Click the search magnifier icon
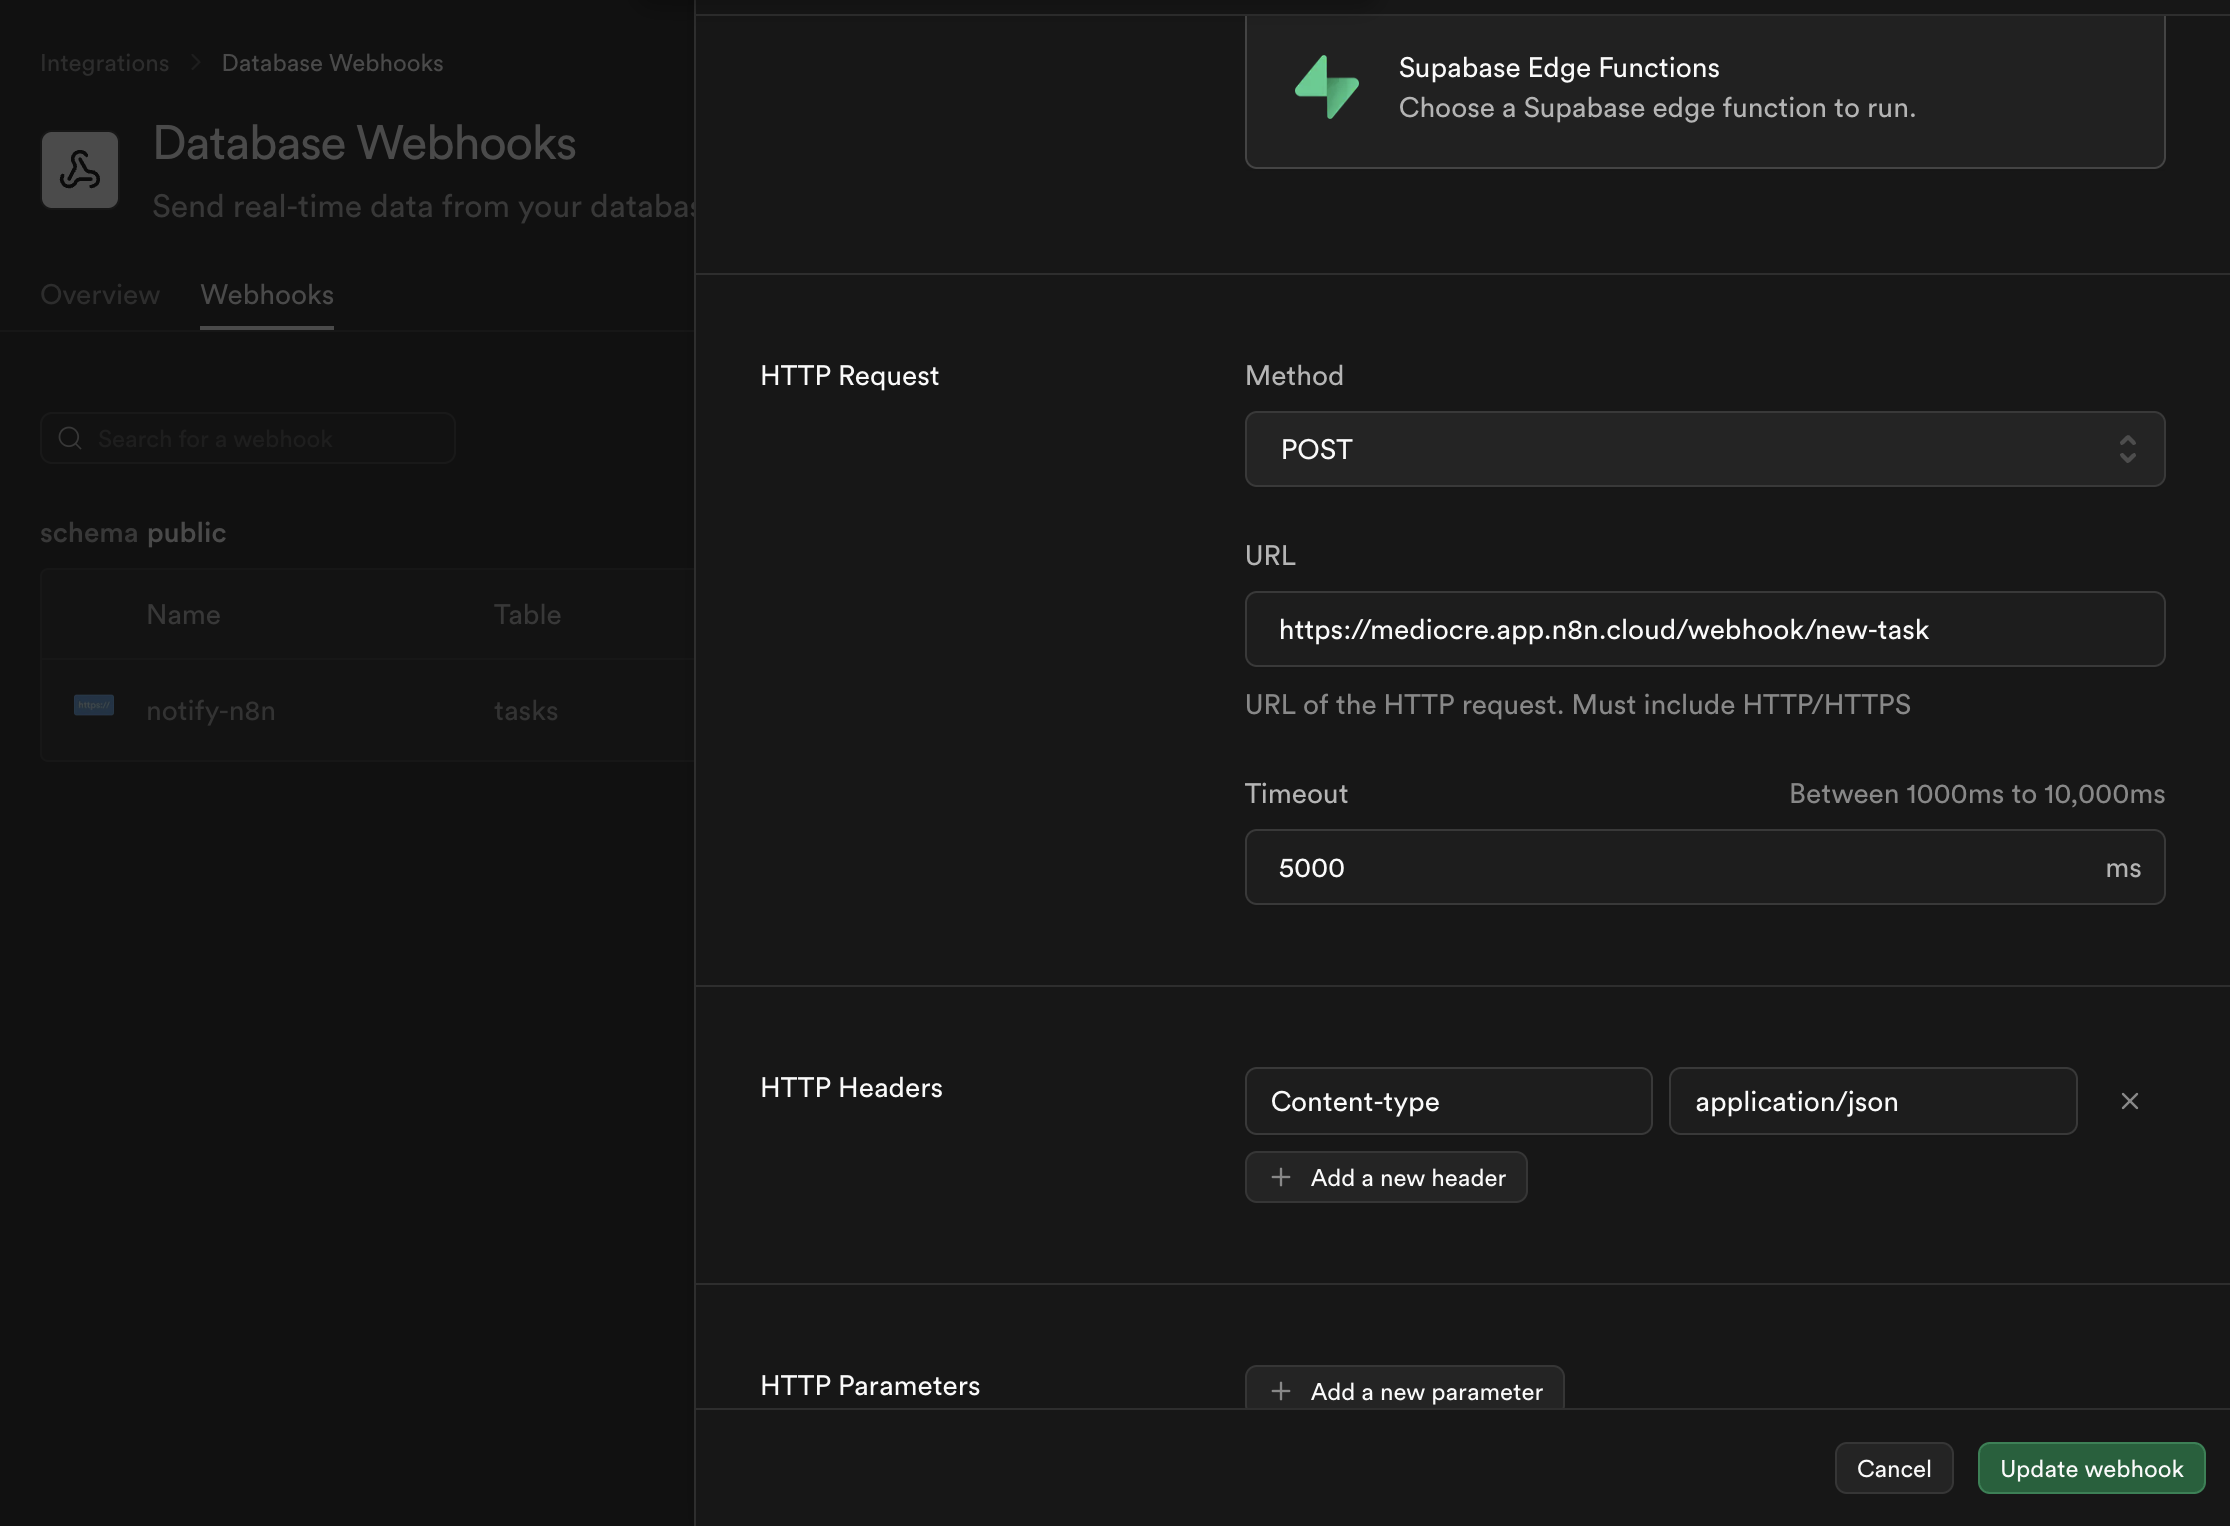The image size is (2230, 1526). pos(70,438)
